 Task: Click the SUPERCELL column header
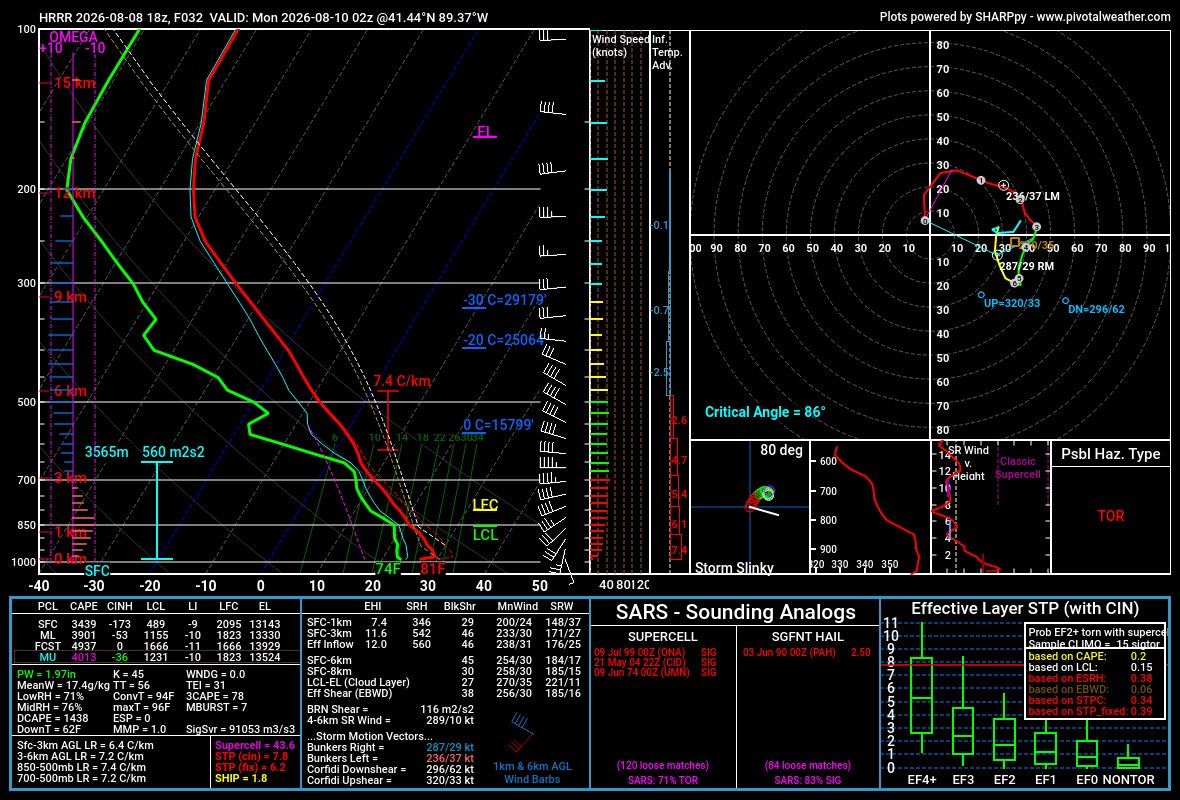(x=663, y=637)
